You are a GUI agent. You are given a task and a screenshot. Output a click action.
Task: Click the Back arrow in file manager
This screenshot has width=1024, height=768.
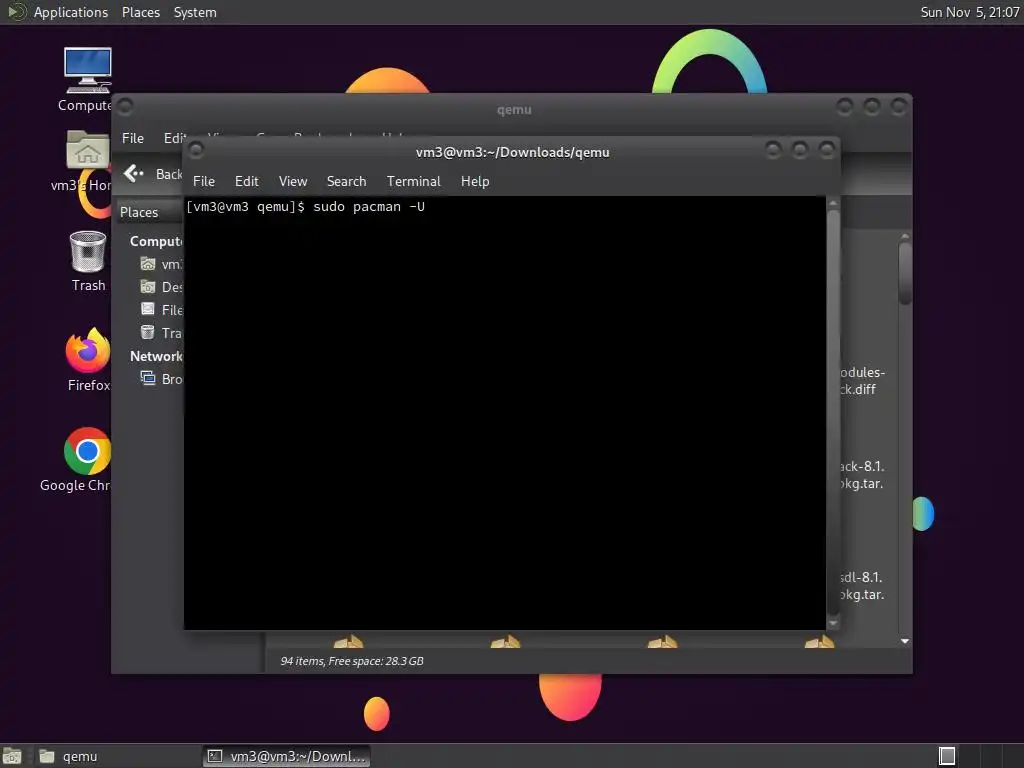pos(133,174)
